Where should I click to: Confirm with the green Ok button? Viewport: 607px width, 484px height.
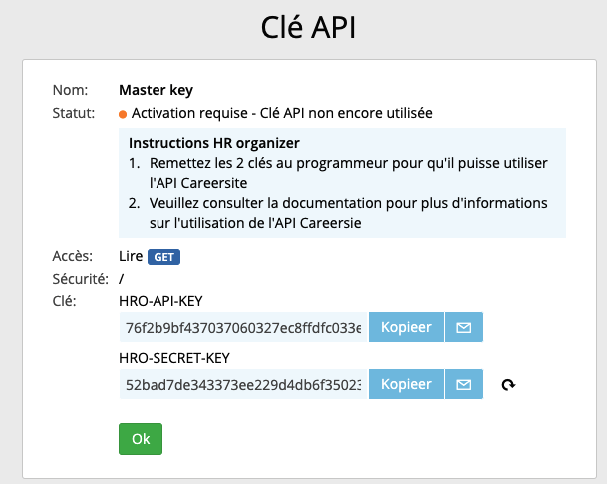(140, 439)
